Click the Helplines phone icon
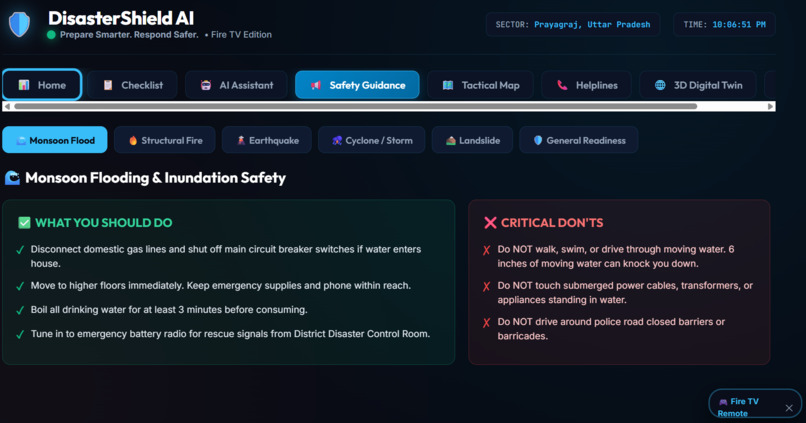The image size is (806, 423). click(x=562, y=85)
